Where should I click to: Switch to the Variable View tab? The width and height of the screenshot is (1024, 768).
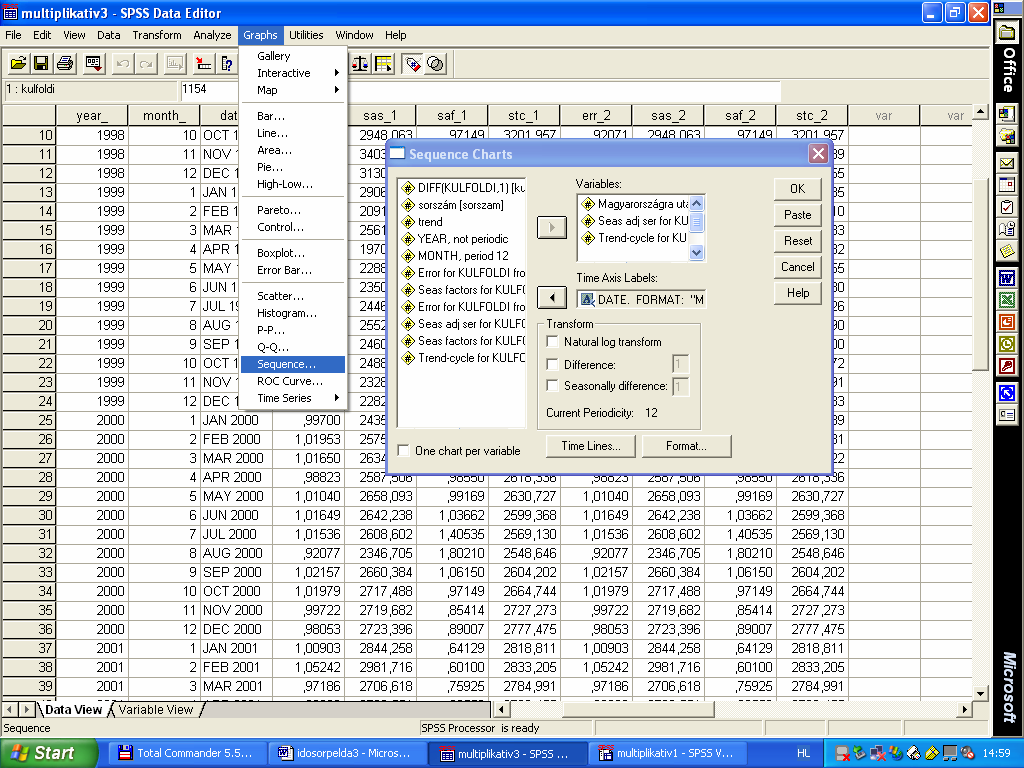155,709
